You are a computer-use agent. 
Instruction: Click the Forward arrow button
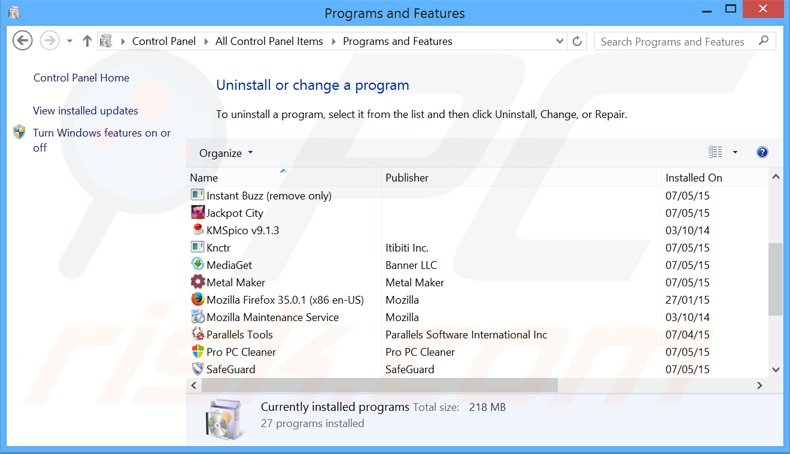[x=49, y=41]
